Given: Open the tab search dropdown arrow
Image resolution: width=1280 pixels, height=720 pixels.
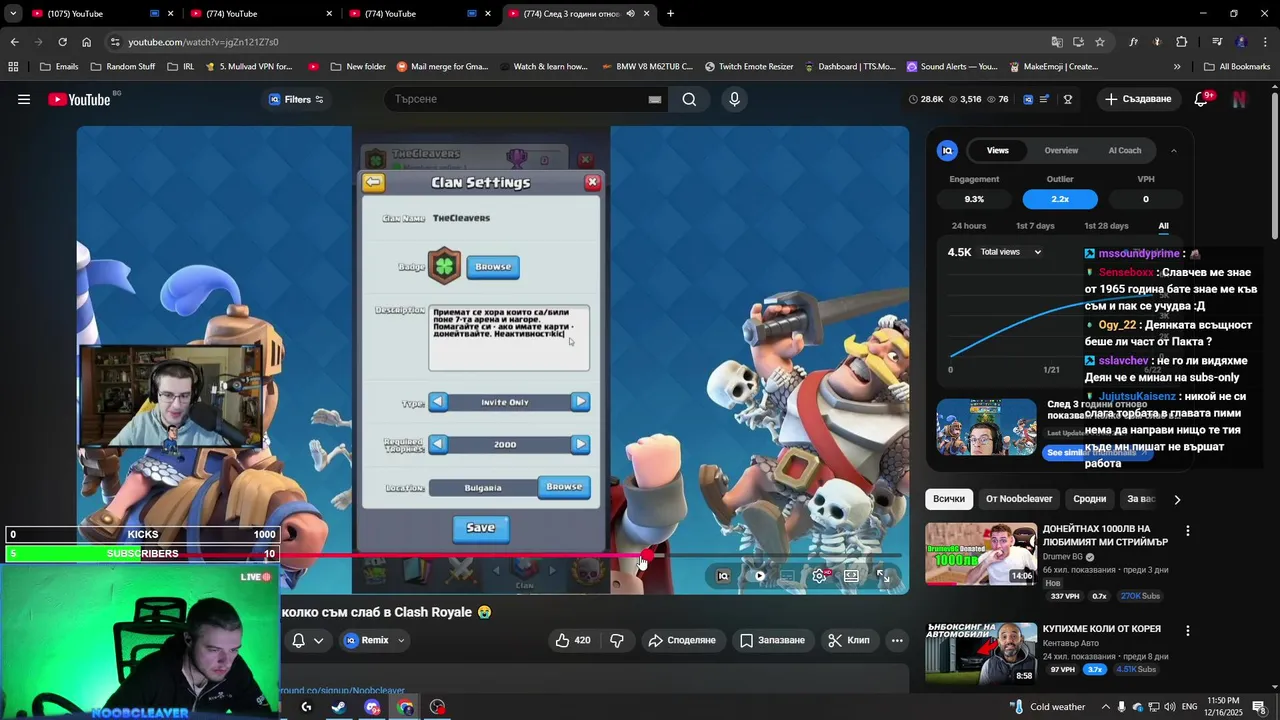Looking at the screenshot, I should pyautogui.click(x=13, y=14).
